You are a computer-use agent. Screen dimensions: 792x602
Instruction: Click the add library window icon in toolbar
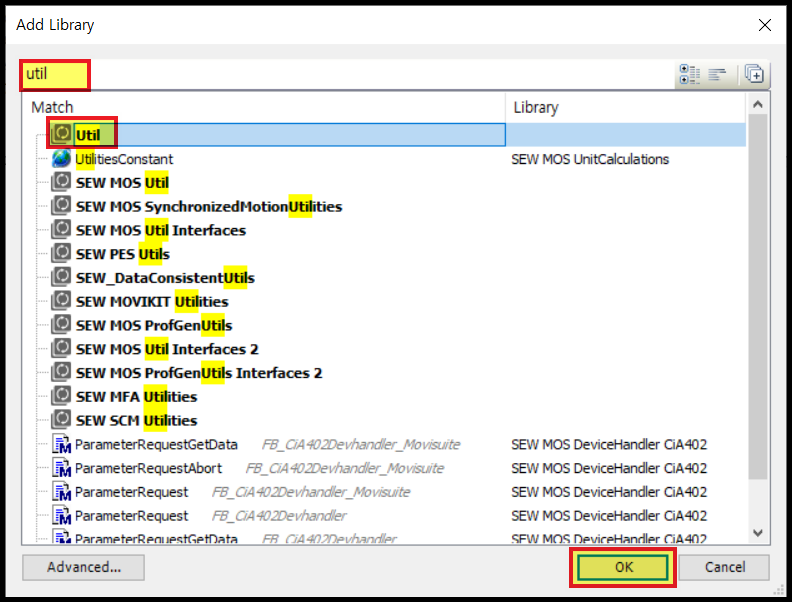(754, 75)
